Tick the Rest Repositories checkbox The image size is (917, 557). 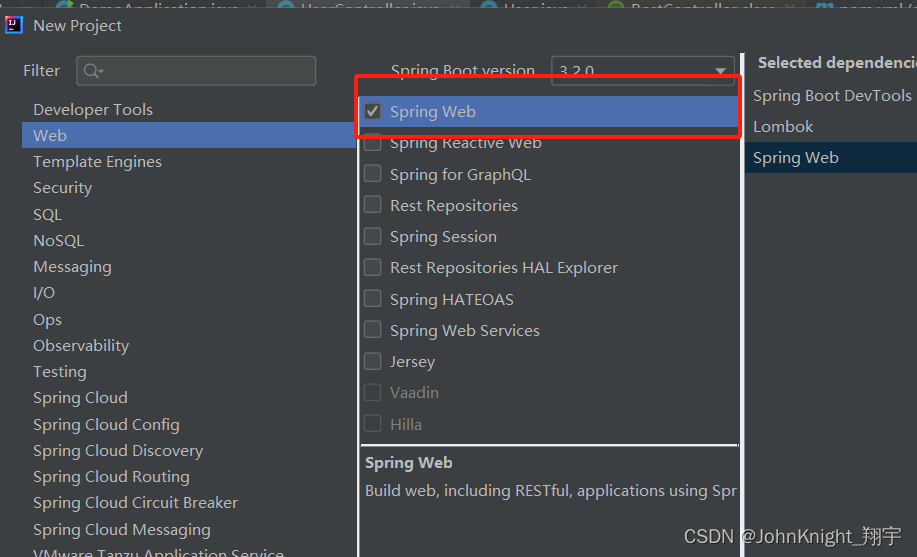[x=373, y=205]
